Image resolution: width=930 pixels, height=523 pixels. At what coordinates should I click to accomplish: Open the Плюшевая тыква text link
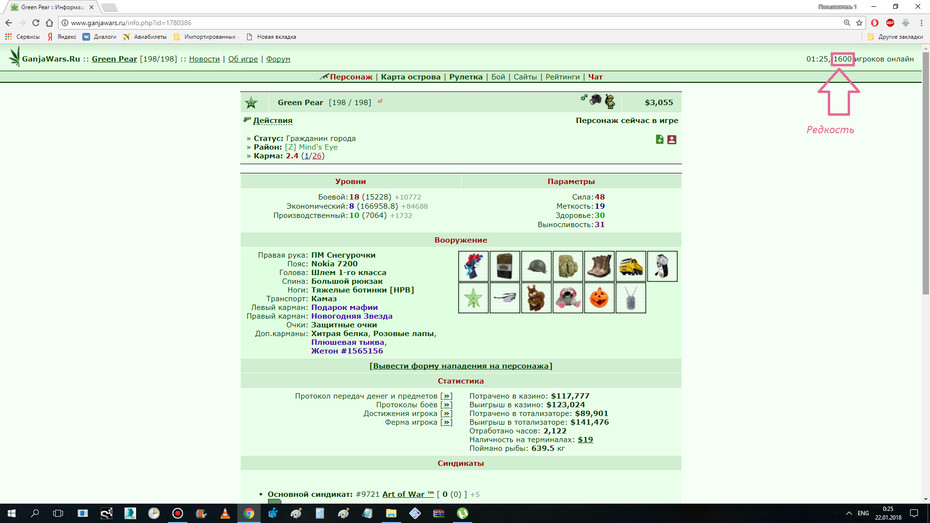(348, 342)
